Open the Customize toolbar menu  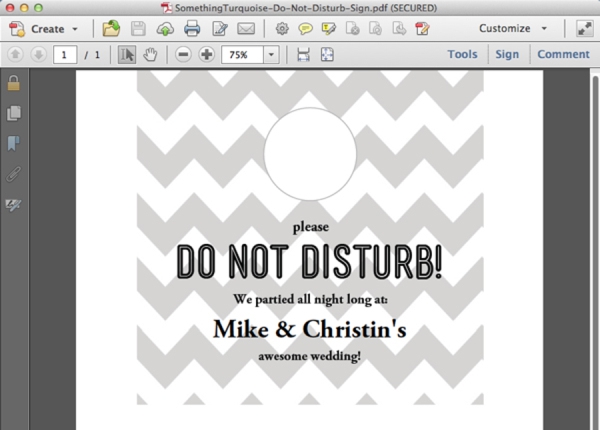(513, 28)
